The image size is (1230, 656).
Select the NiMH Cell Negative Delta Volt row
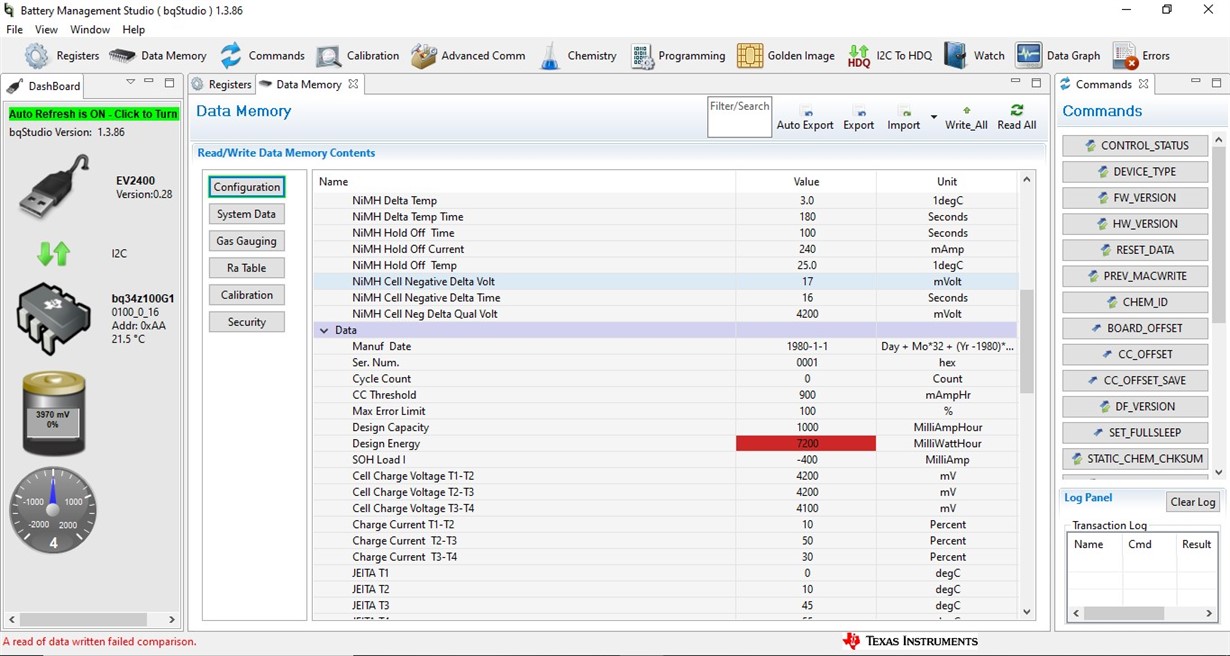(665, 282)
